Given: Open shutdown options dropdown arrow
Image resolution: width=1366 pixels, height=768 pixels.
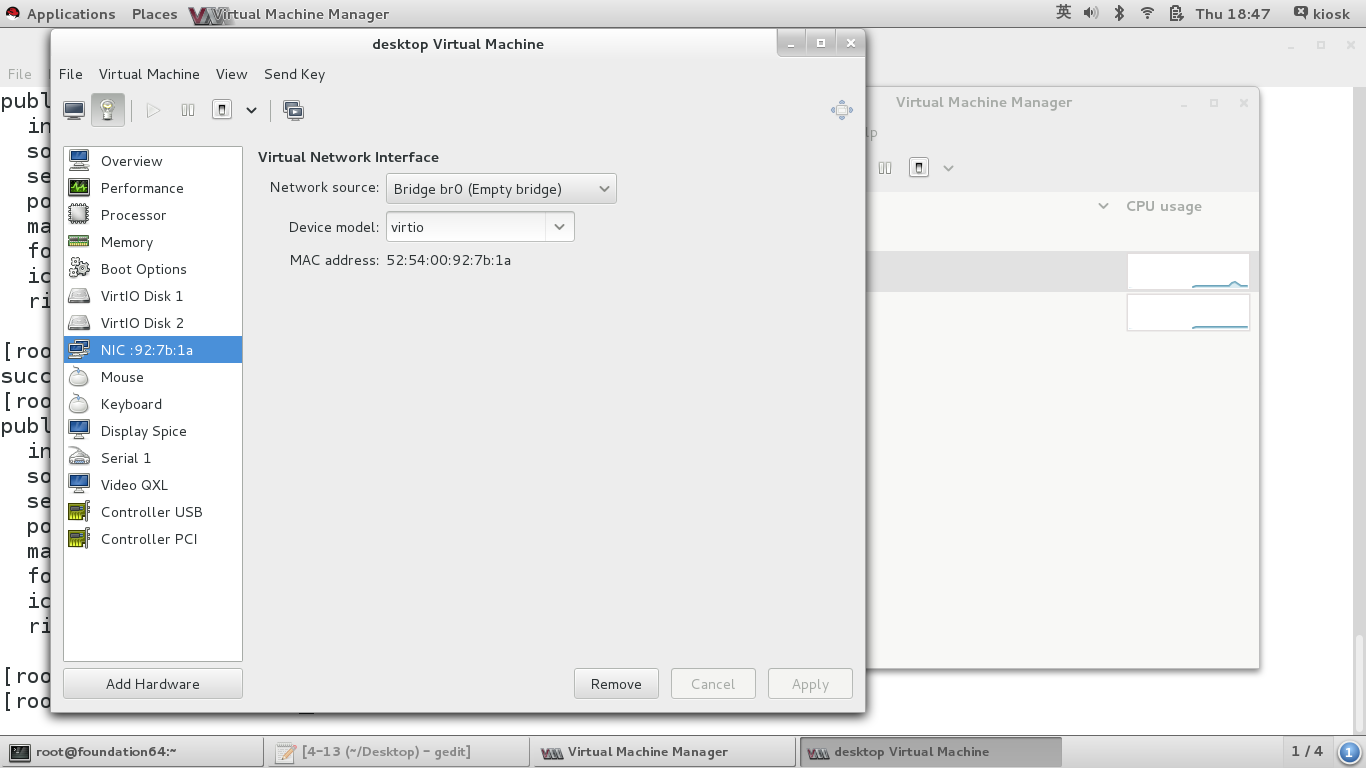Looking at the screenshot, I should (x=251, y=110).
